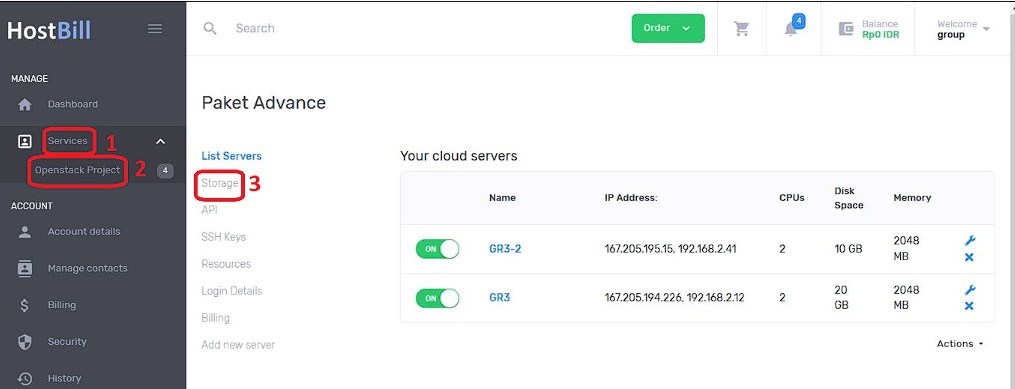This screenshot has height=389, width=1015.
Task: Open the GR3 server link
Action: point(500,298)
